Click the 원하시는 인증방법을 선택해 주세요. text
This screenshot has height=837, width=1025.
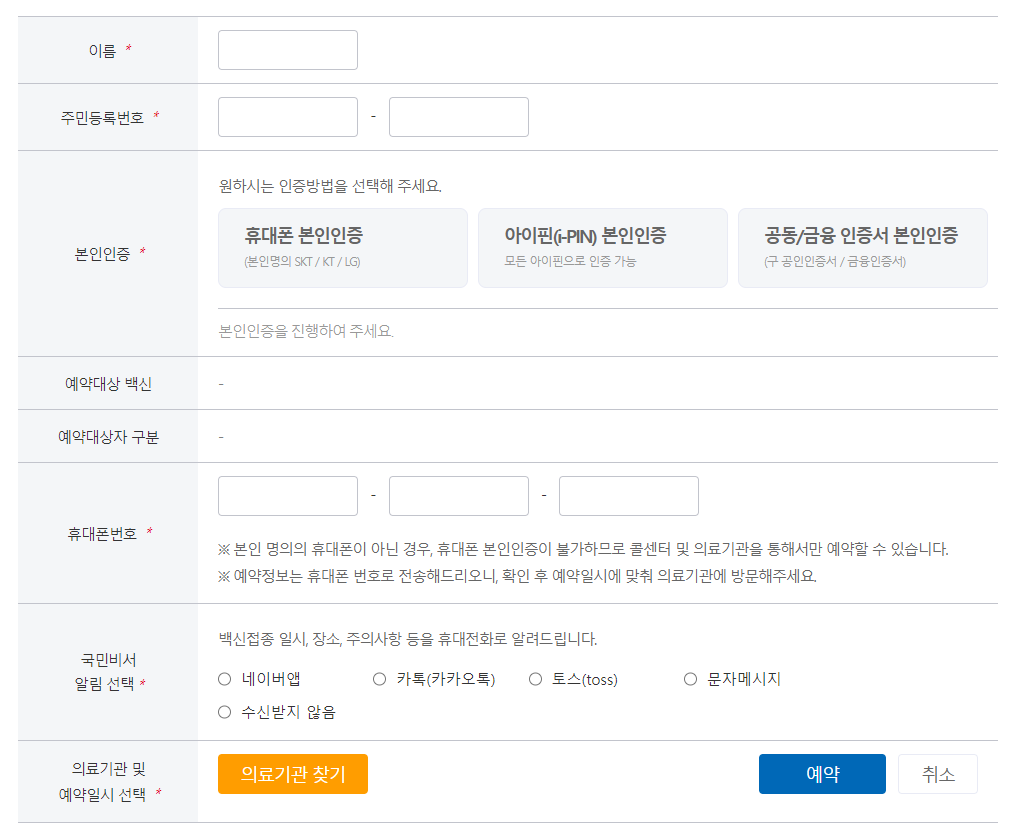point(330,186)
